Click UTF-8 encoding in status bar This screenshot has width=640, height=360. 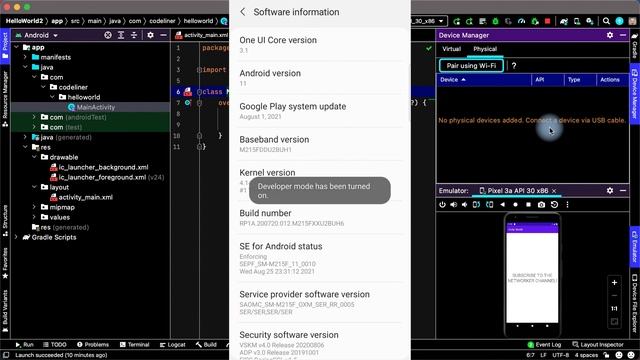[x=560, y=355]
